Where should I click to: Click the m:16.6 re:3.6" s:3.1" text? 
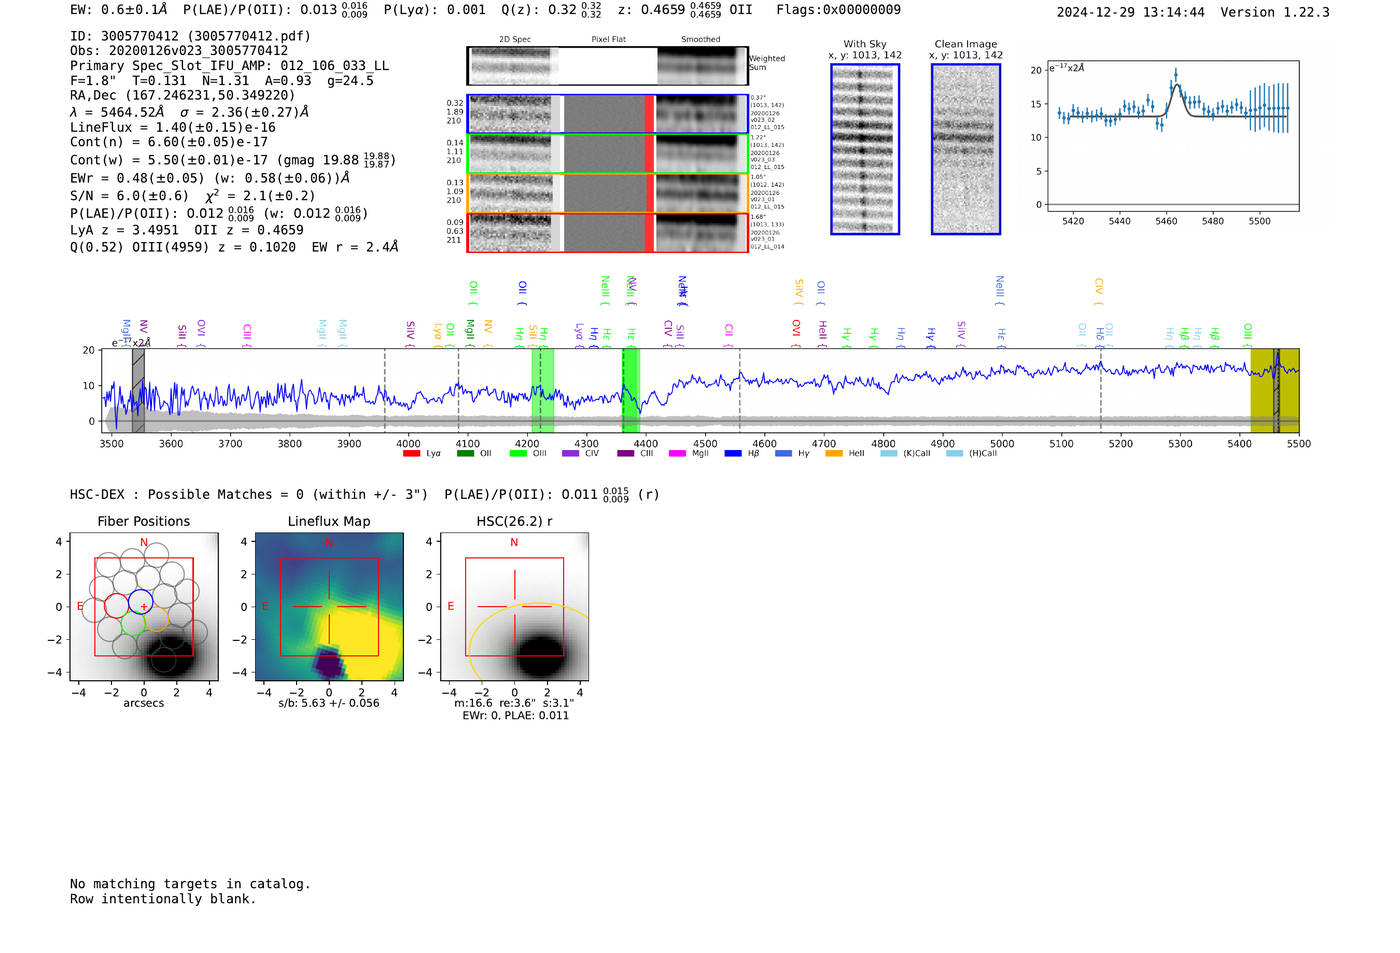(514, 703)
